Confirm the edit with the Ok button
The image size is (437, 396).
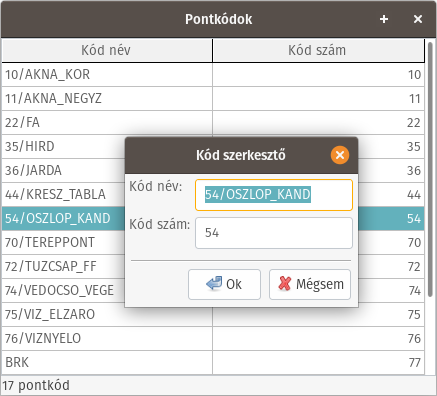pos(224,284)
